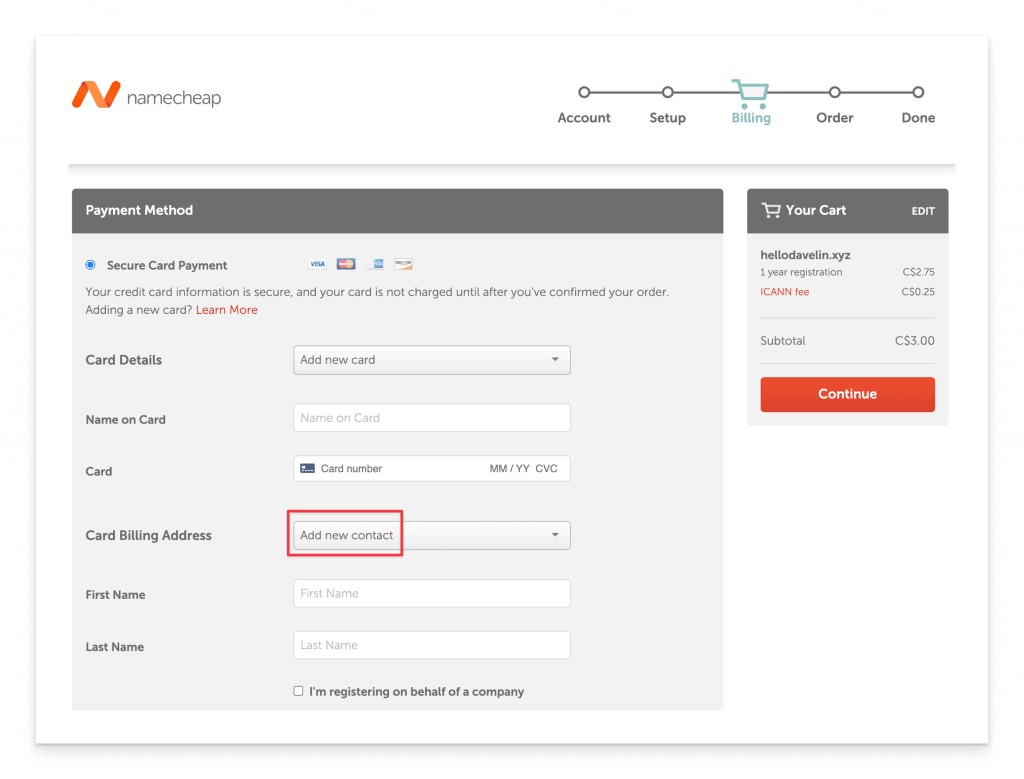Click the Continue button
The image size is (1024, 779).
point(848,394)
